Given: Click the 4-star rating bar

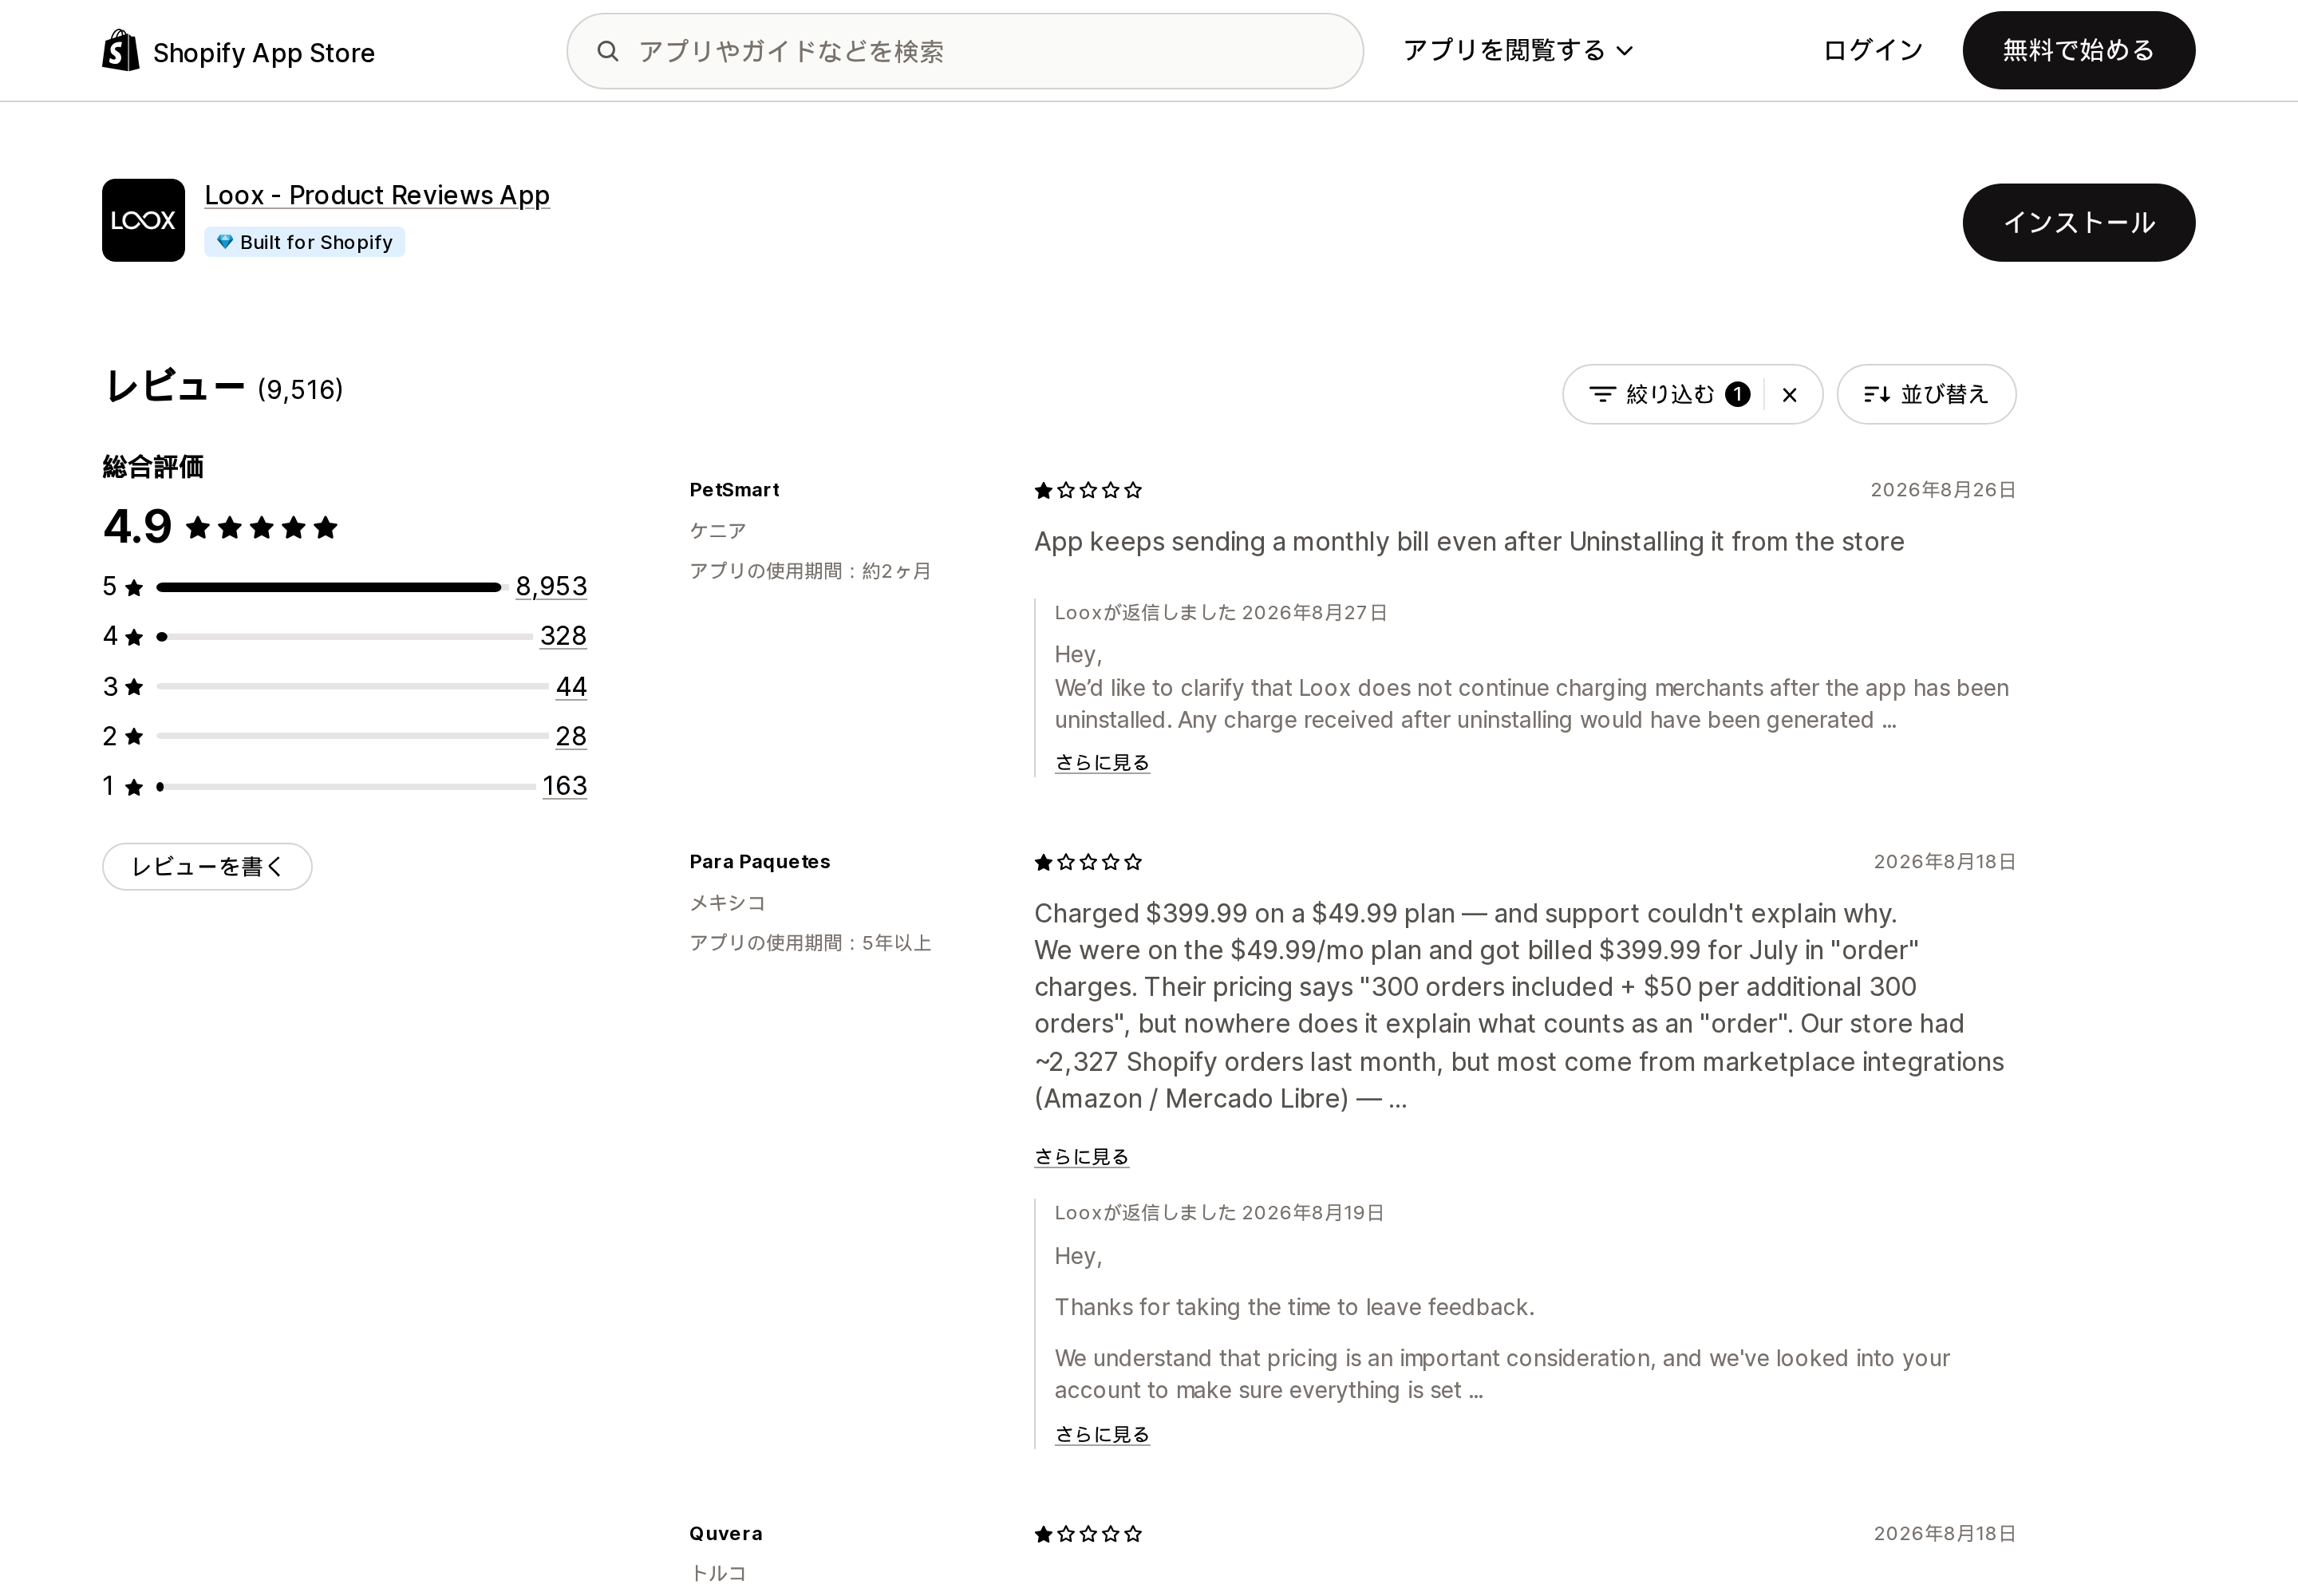Looking at the screenshot, I should 345,637.
